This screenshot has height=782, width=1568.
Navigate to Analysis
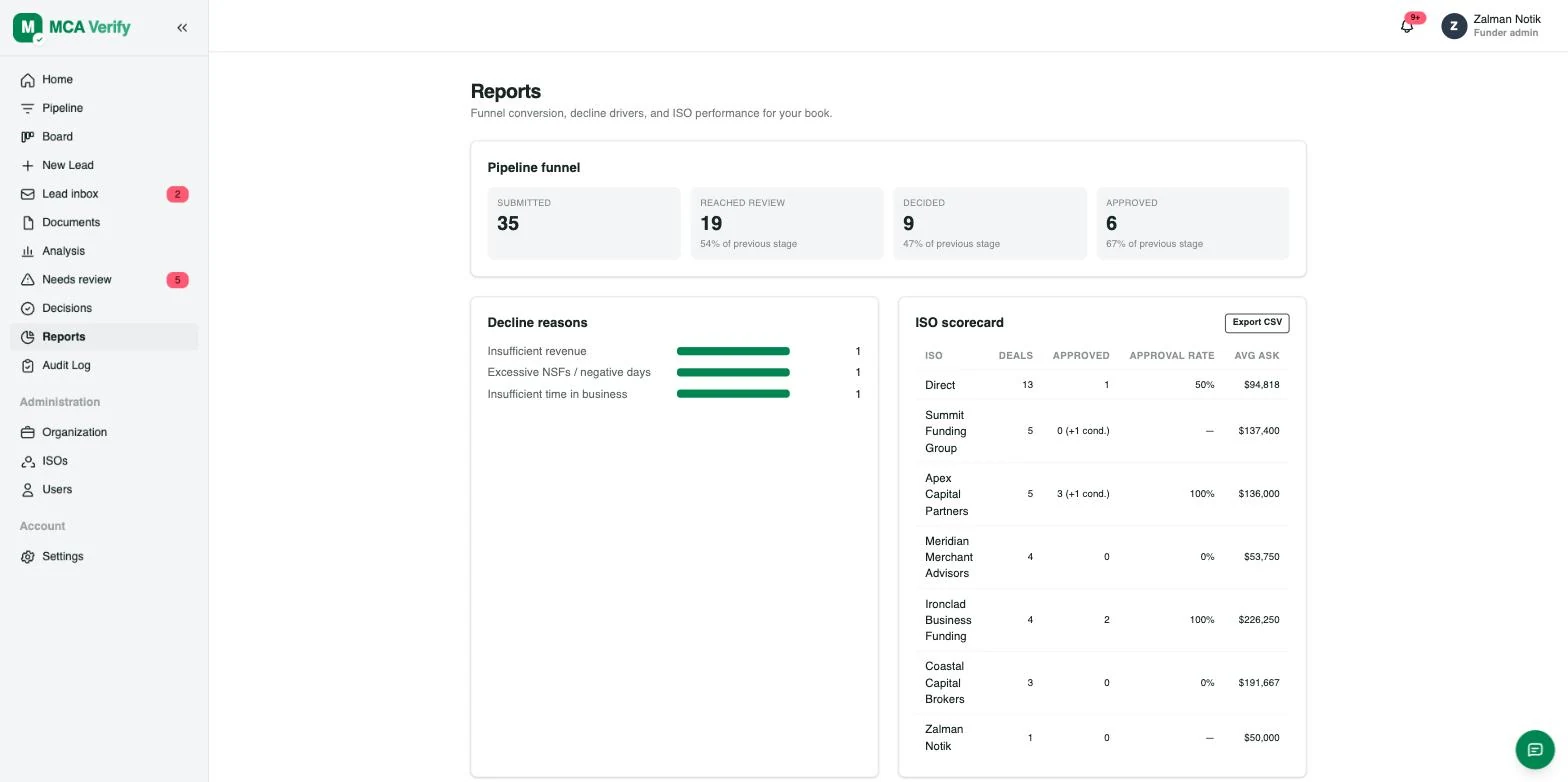click(104, 251)
